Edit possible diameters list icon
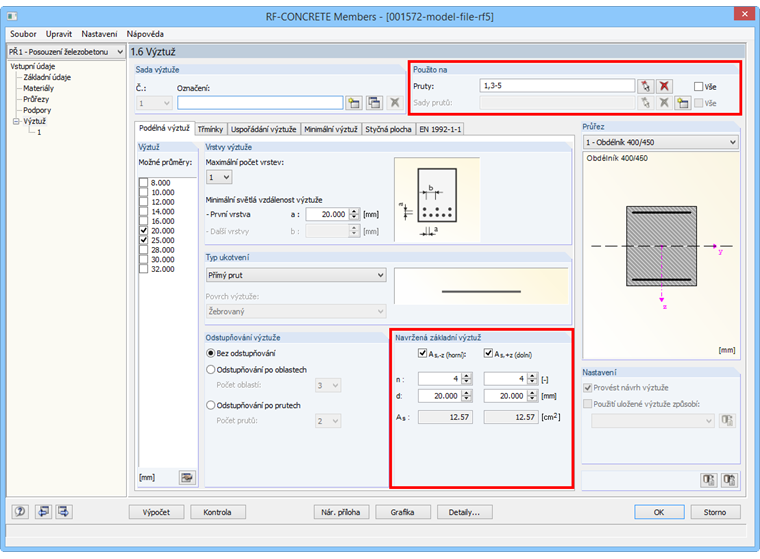Viewport: 760px width, 559px height. tap(187, 478)
